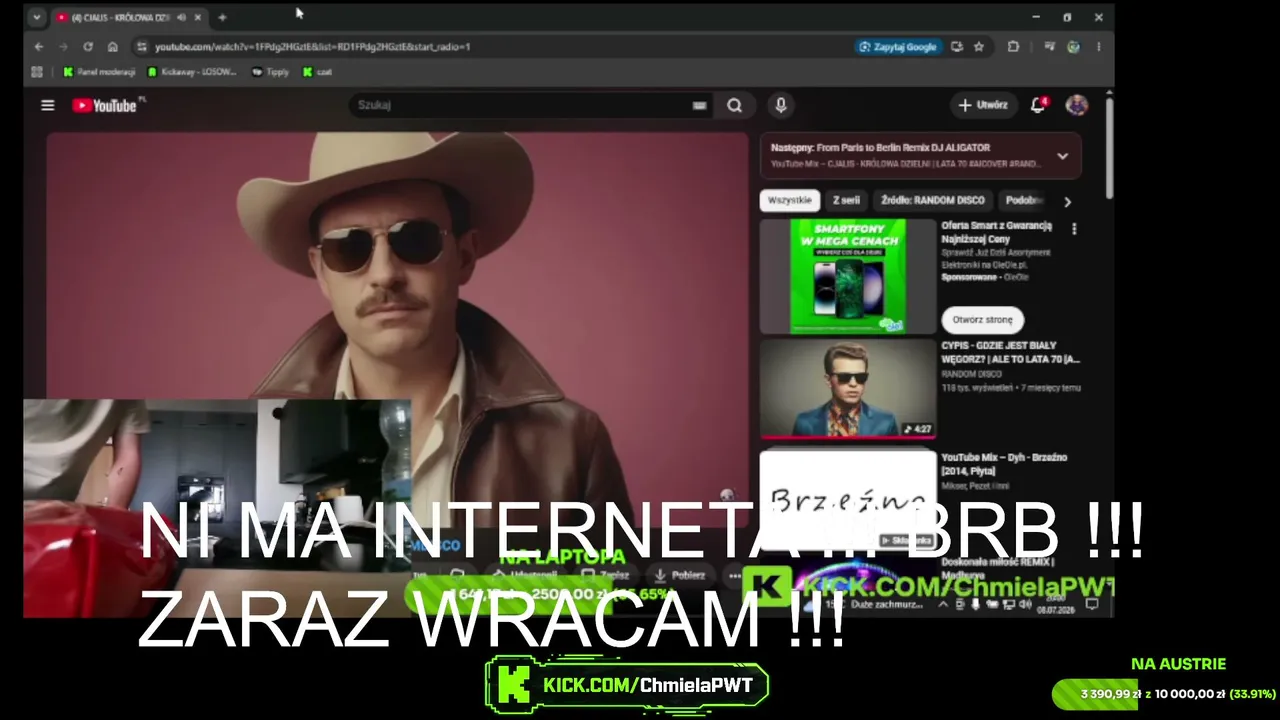Screen dimensions: 1280x720
Task: Click the Zapytaj Google button
Action: pos(898,47)
